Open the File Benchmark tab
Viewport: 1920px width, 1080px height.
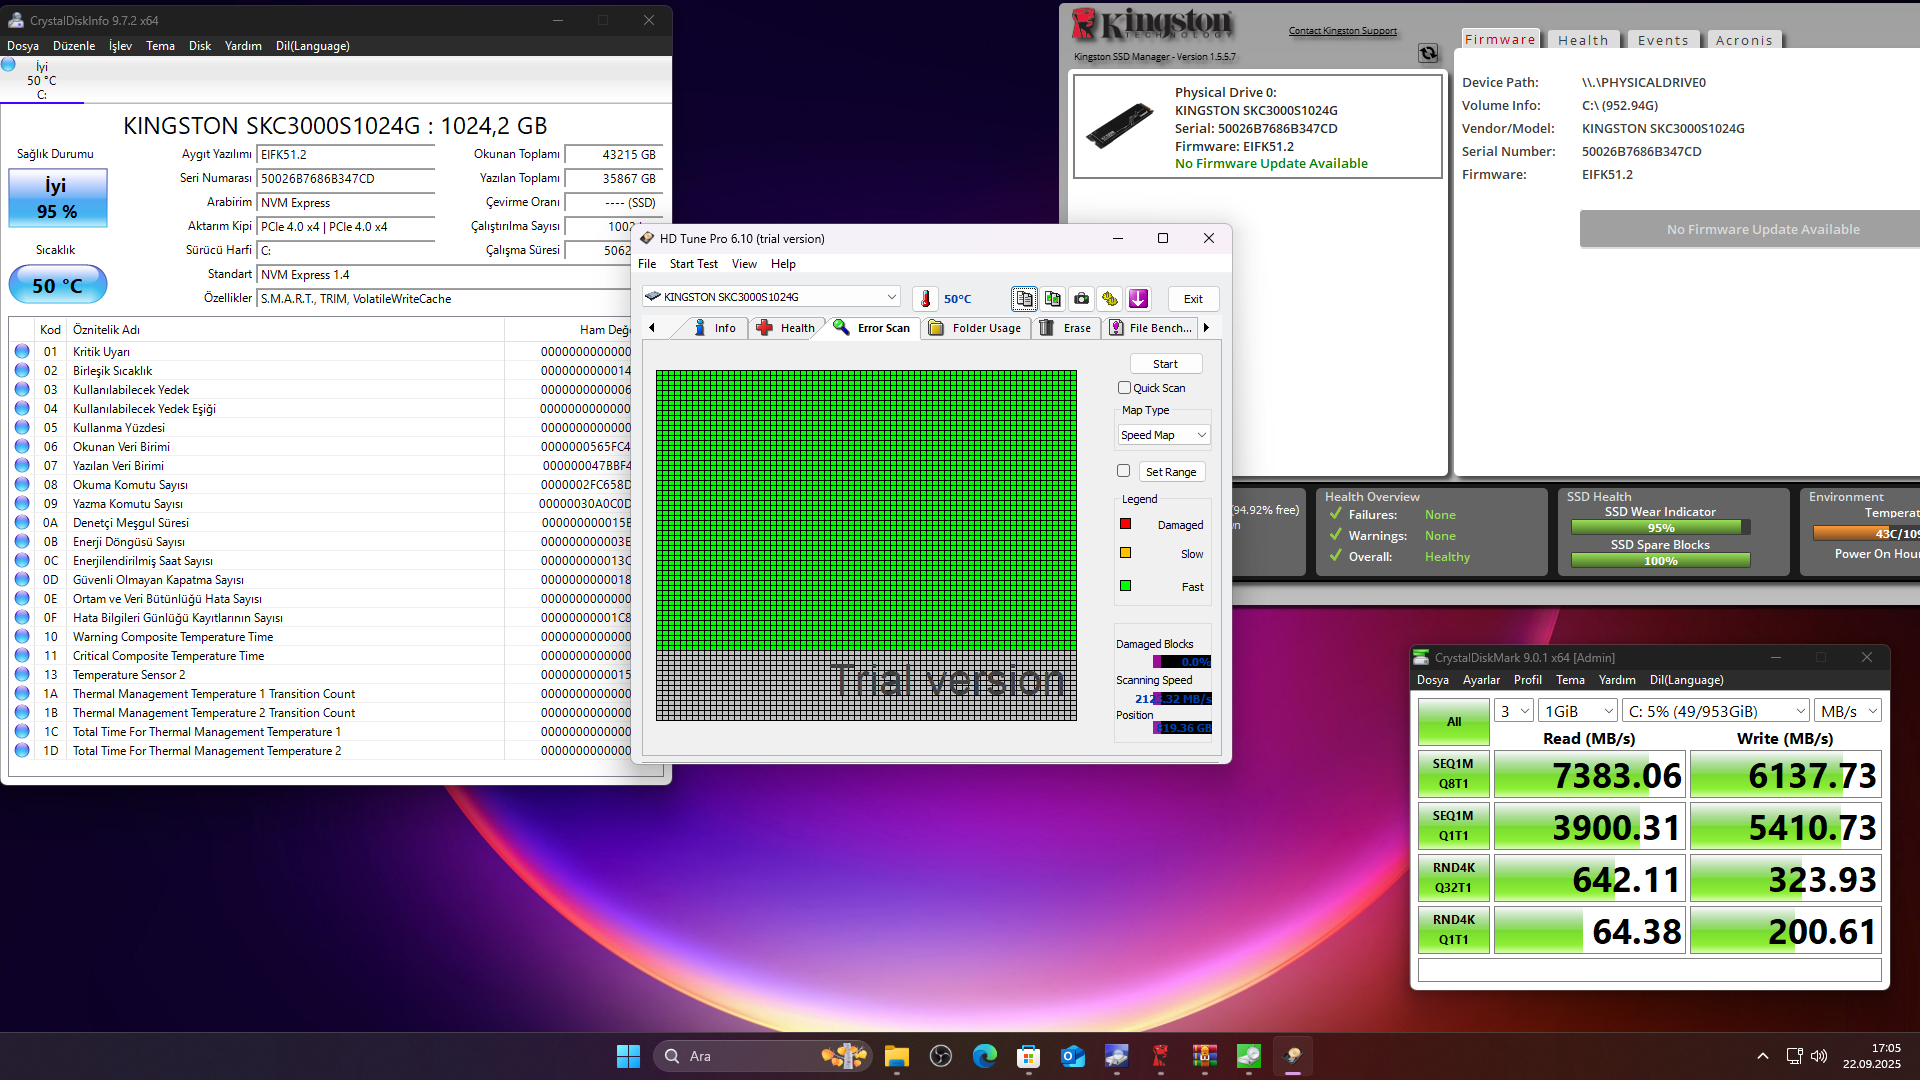click(1150, 328)
